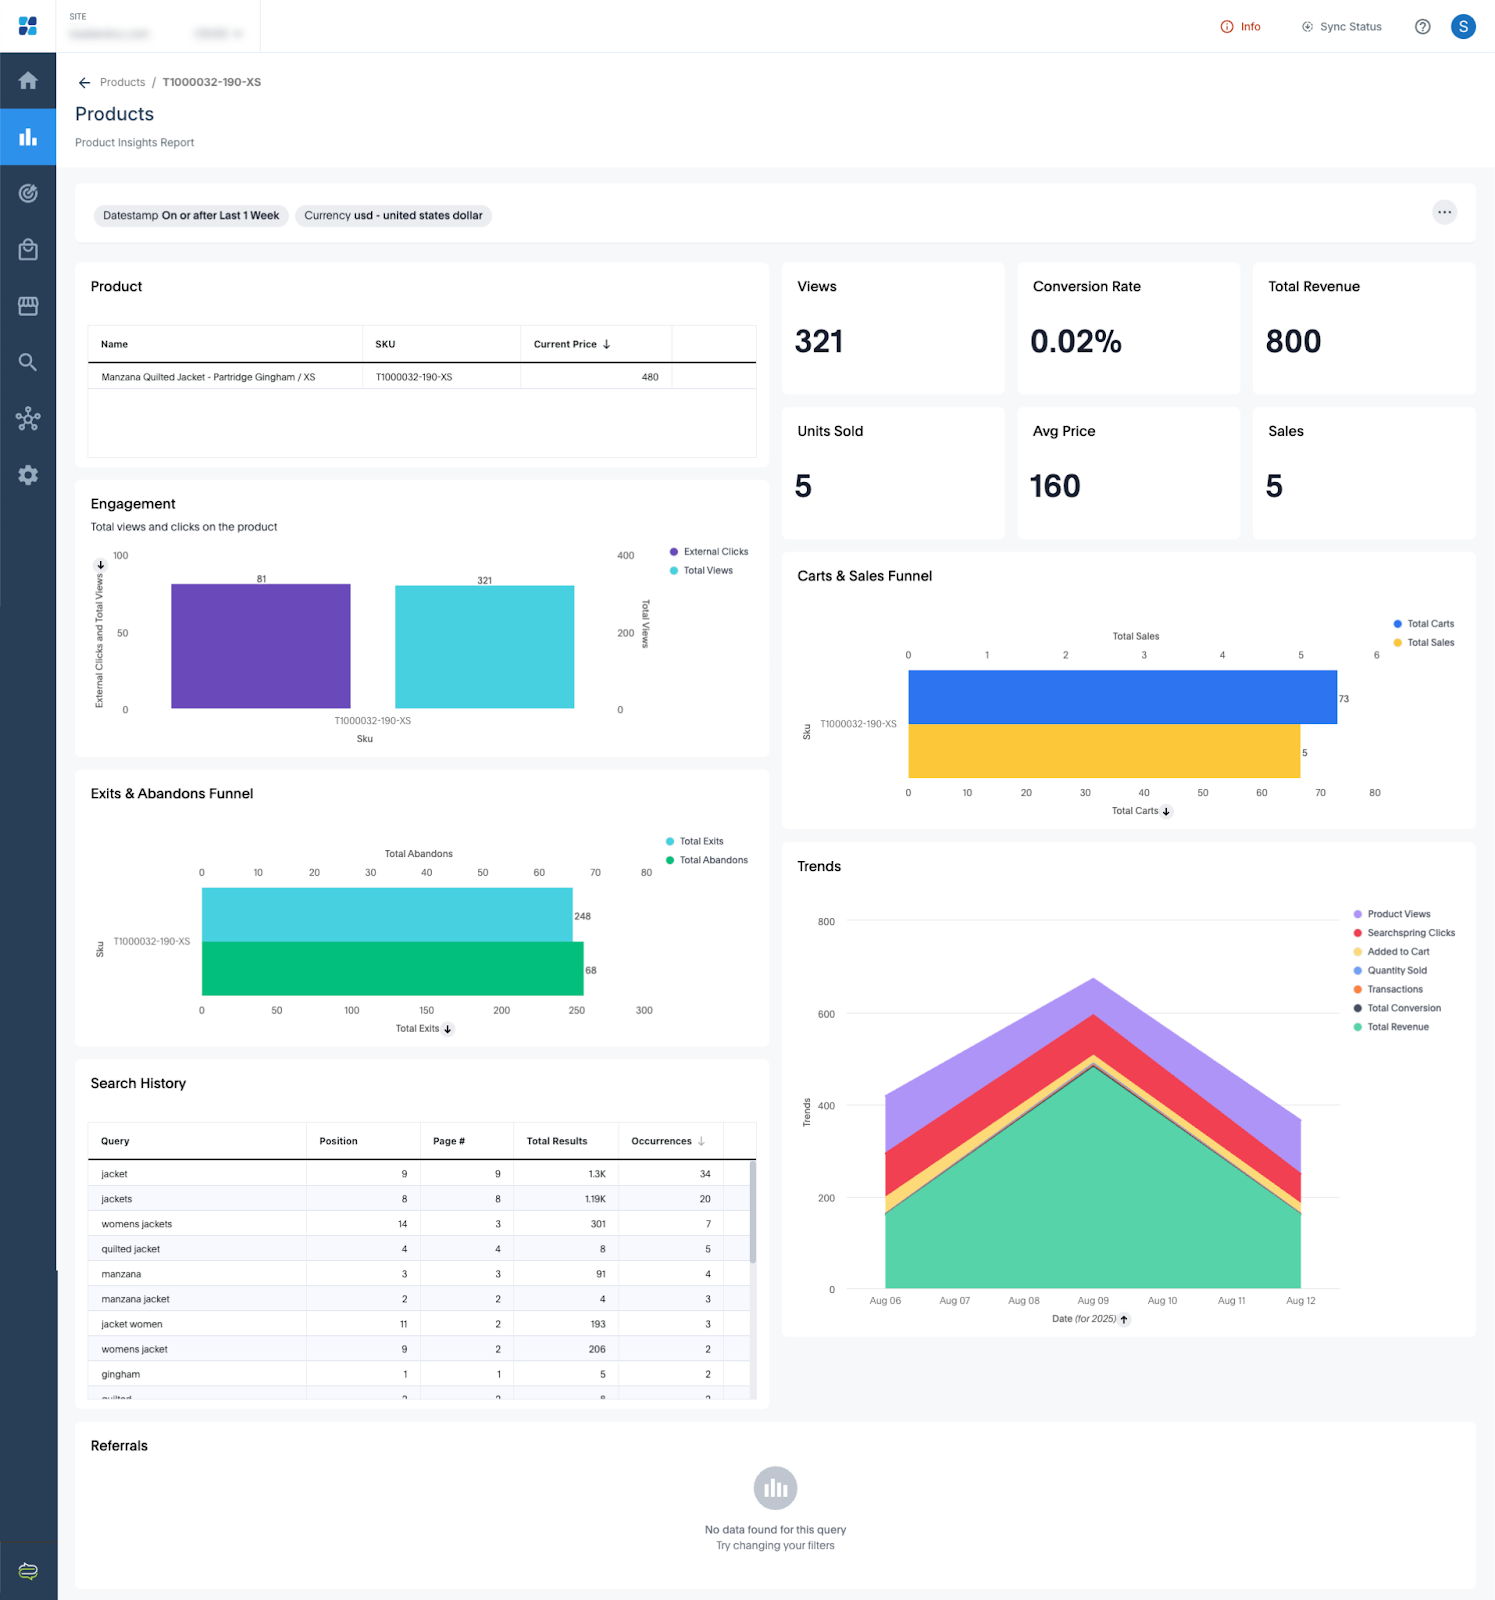This screenshot has width=1495, height=1600.
Task: Toggle External Clicks legend series
Action: point(714,552)
